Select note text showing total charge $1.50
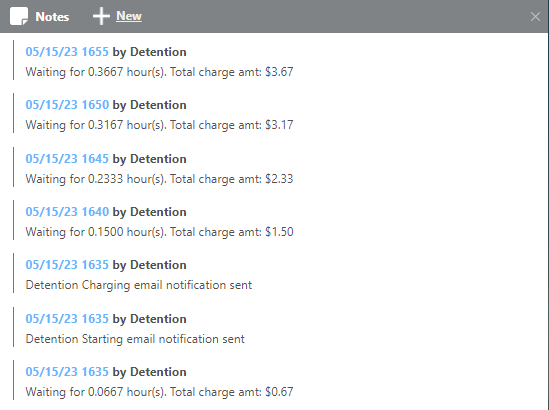The width and height of the screenshot is (549, 410). 159,232
